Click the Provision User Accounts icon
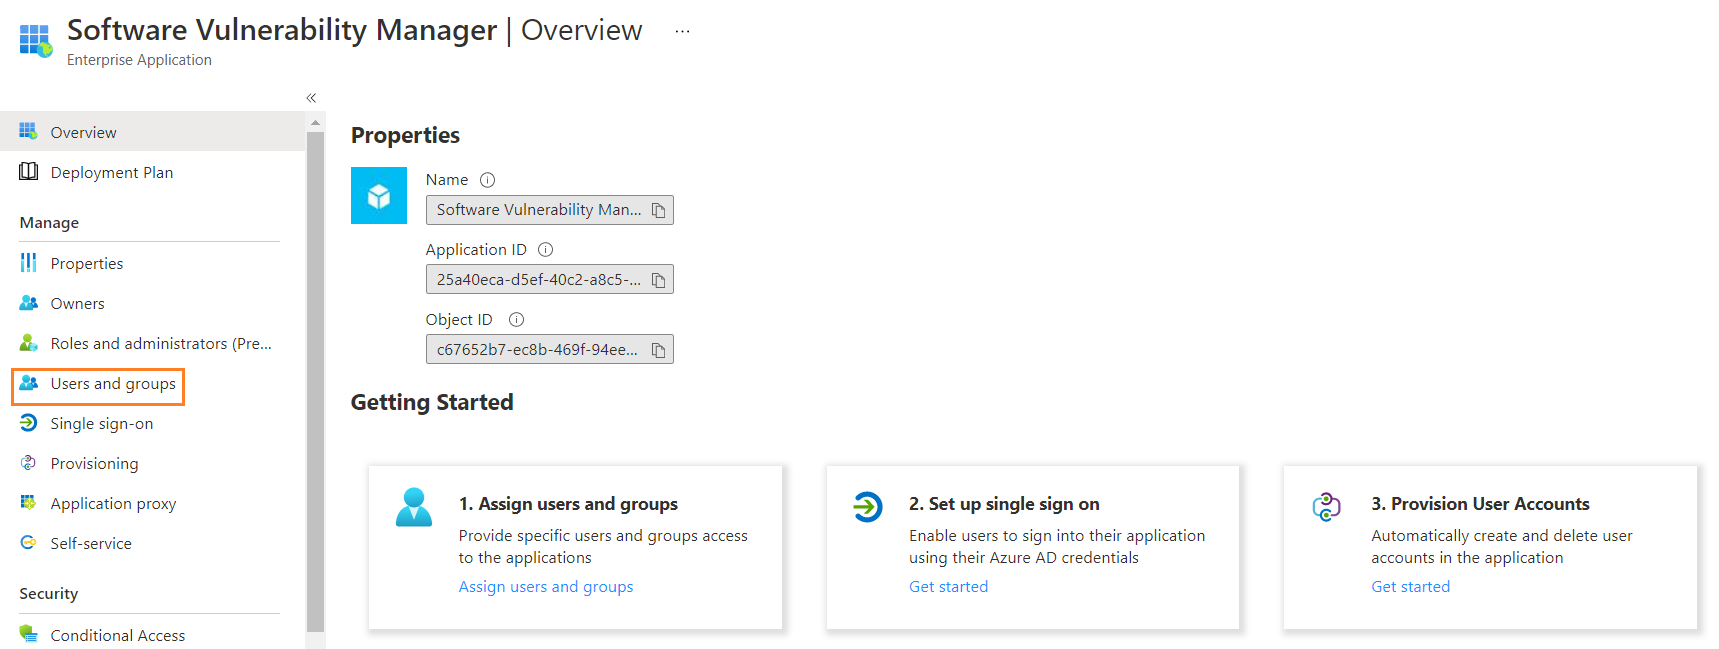 [x=1326, y=507]
